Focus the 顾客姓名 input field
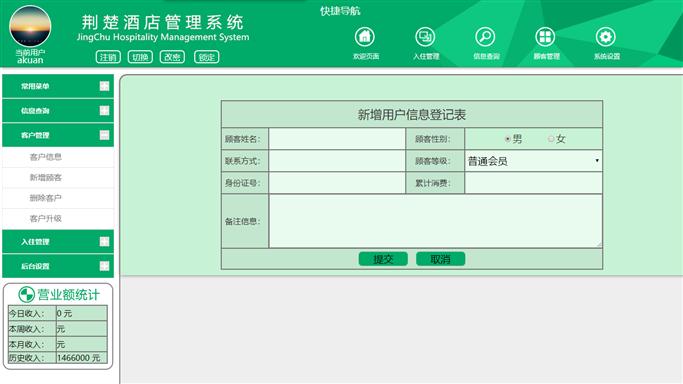 coord(337,139)
